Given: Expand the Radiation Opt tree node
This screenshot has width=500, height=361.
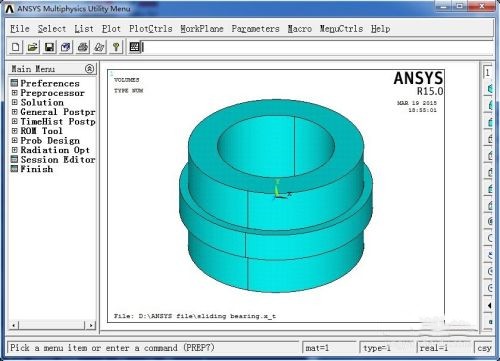Looking at the screenshot, I should (14, 150).
